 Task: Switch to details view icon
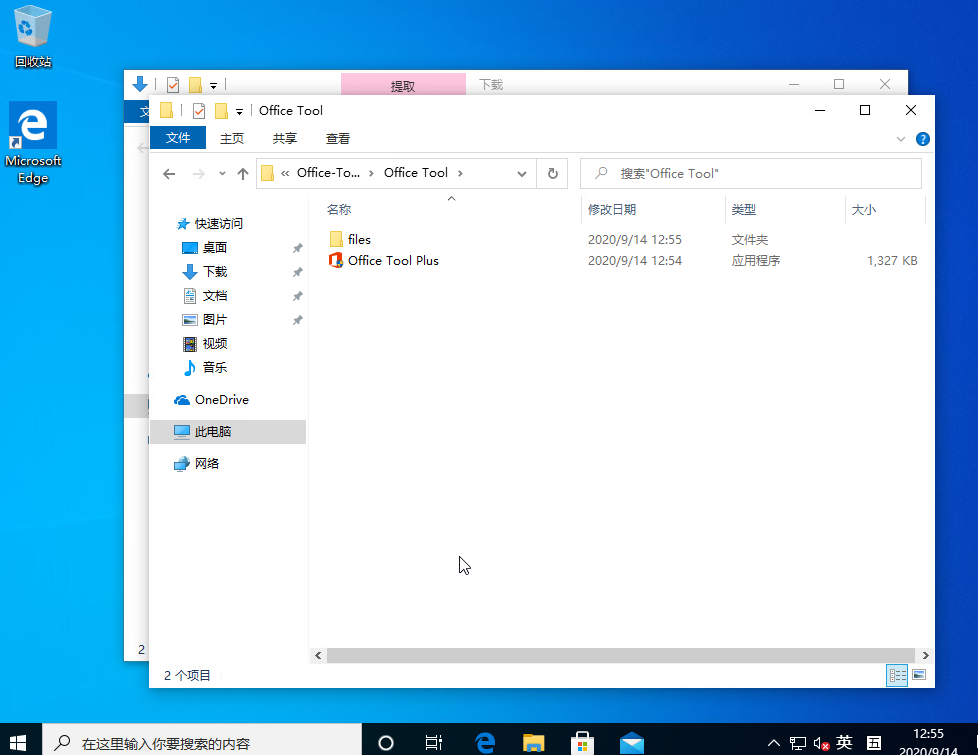click(897, 675)
